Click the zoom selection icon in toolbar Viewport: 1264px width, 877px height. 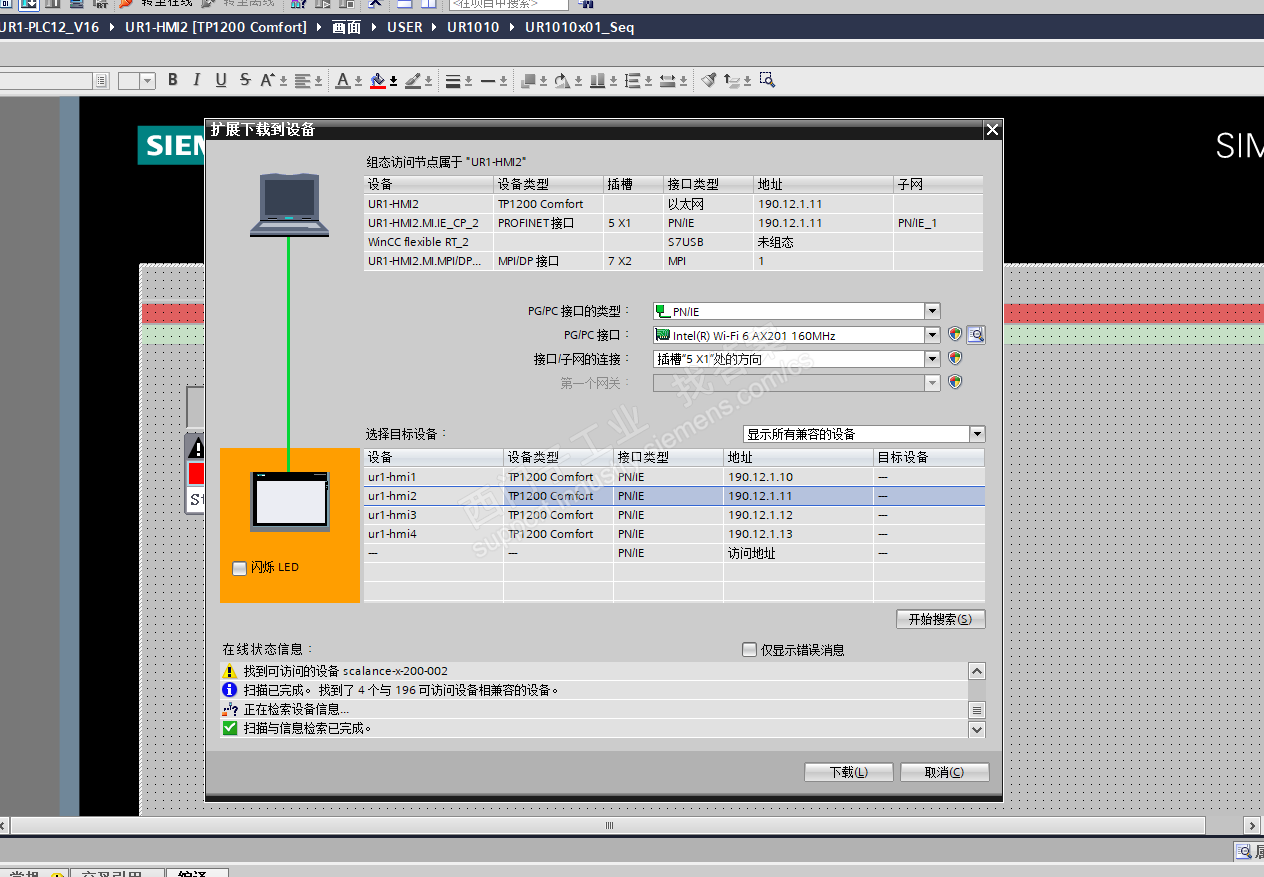coord(767,80)
